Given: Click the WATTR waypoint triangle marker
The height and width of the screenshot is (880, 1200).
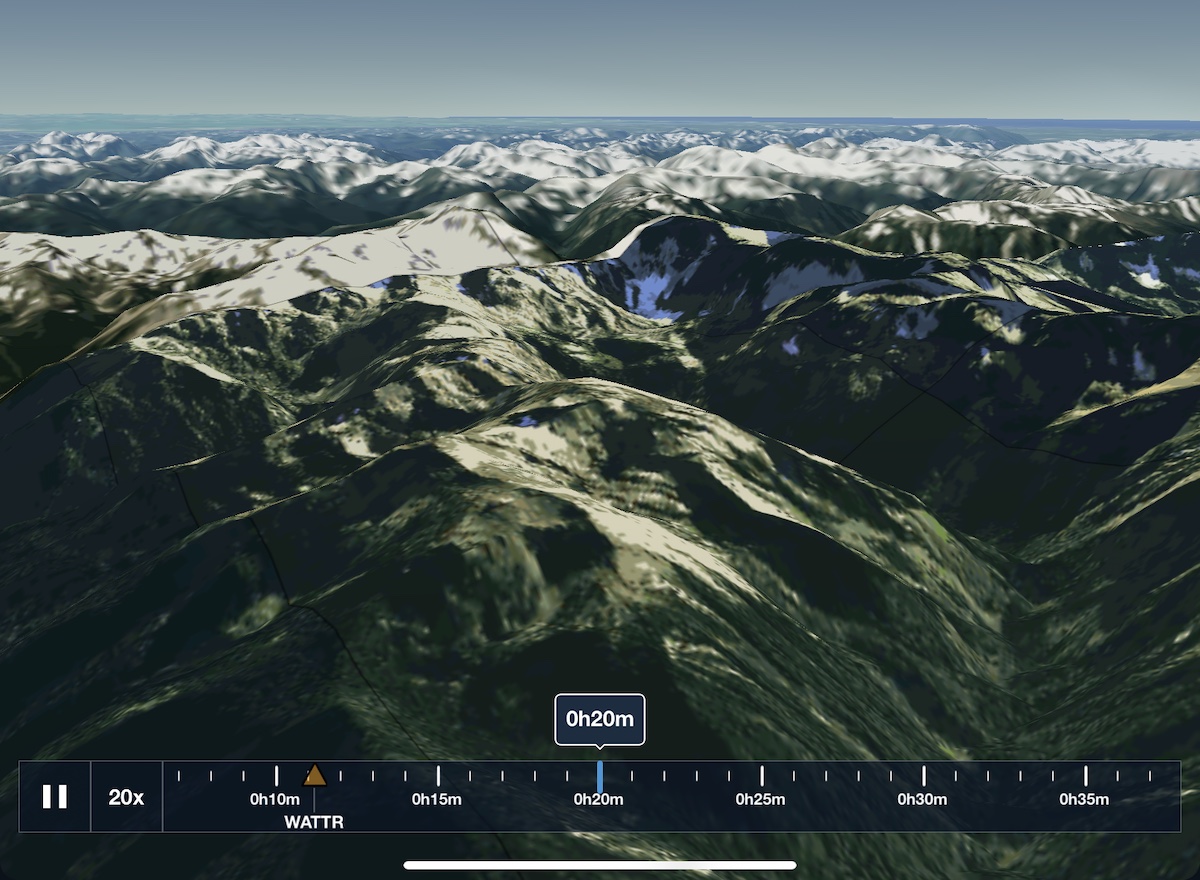Looking at the screenshot, I should (x=315, y=775).
